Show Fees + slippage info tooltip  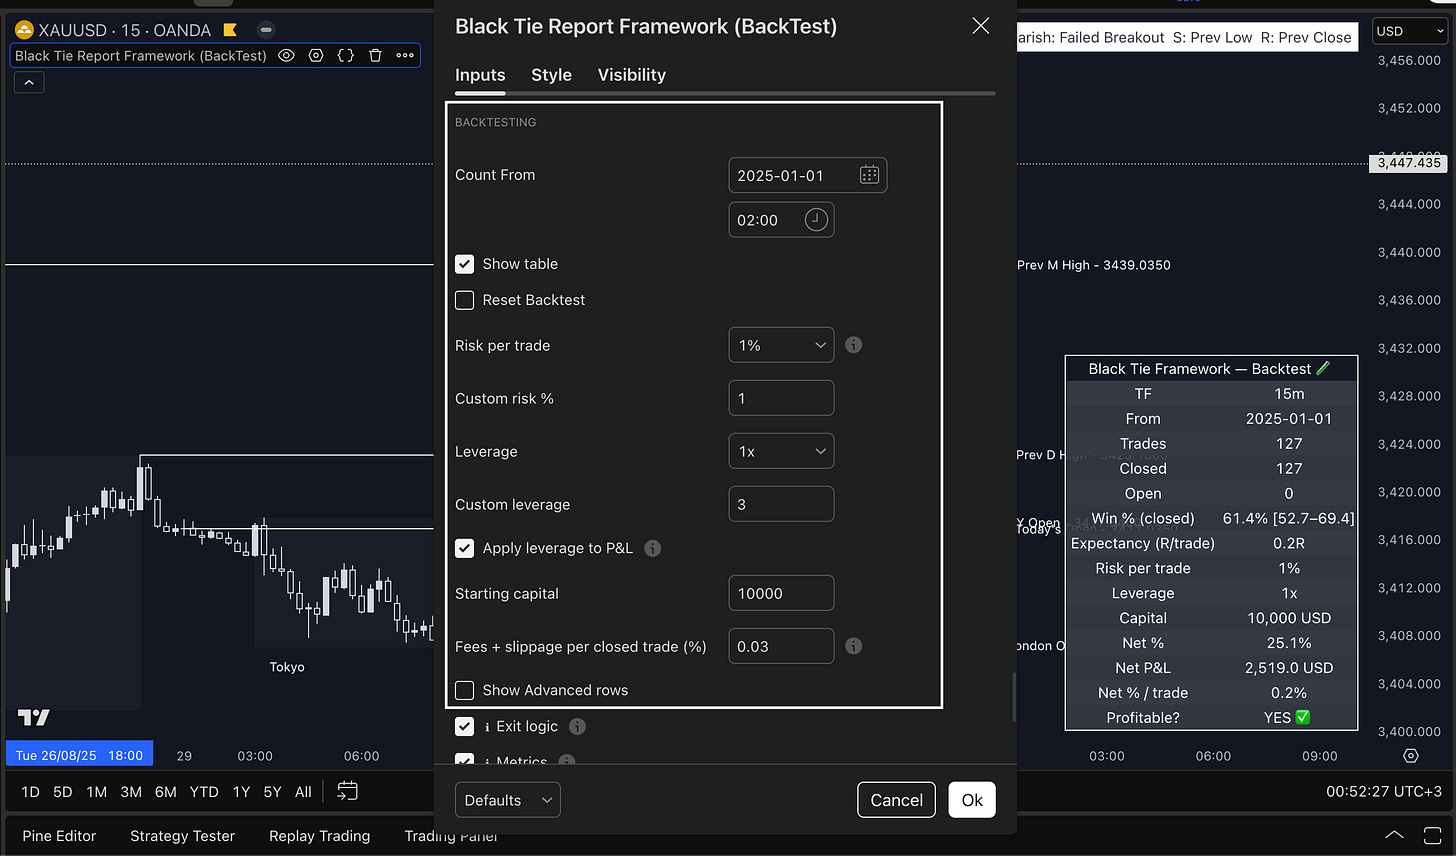click(x=853, y=646)
